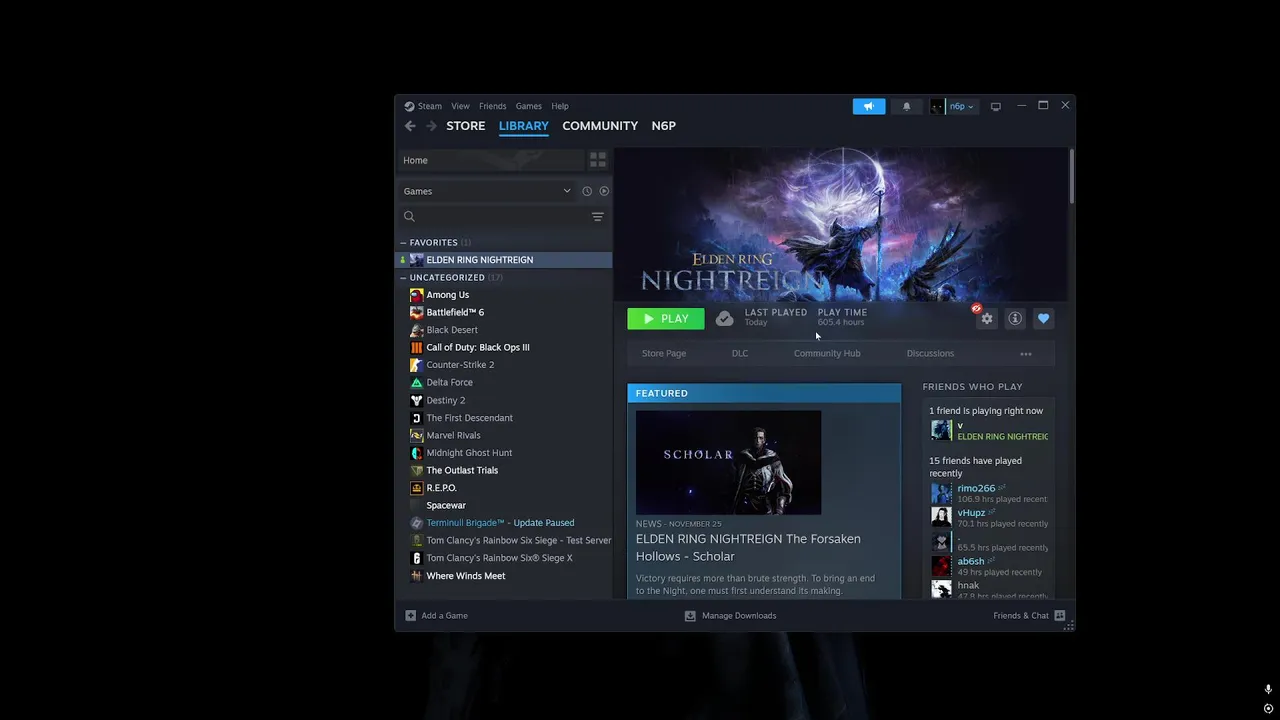Switch to the LIBRARY tab
The image size is (1280, 720).
click(x=524, y=126)
